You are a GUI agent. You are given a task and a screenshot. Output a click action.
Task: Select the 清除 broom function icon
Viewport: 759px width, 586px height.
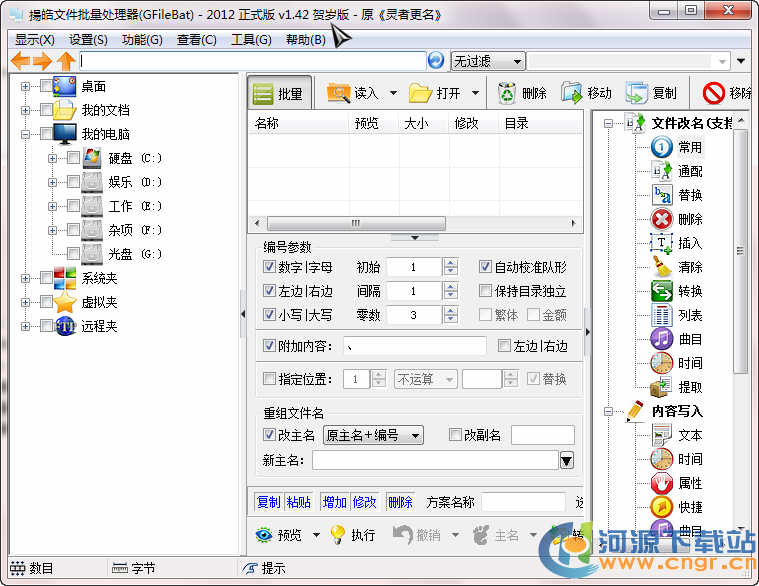point(662,267)
